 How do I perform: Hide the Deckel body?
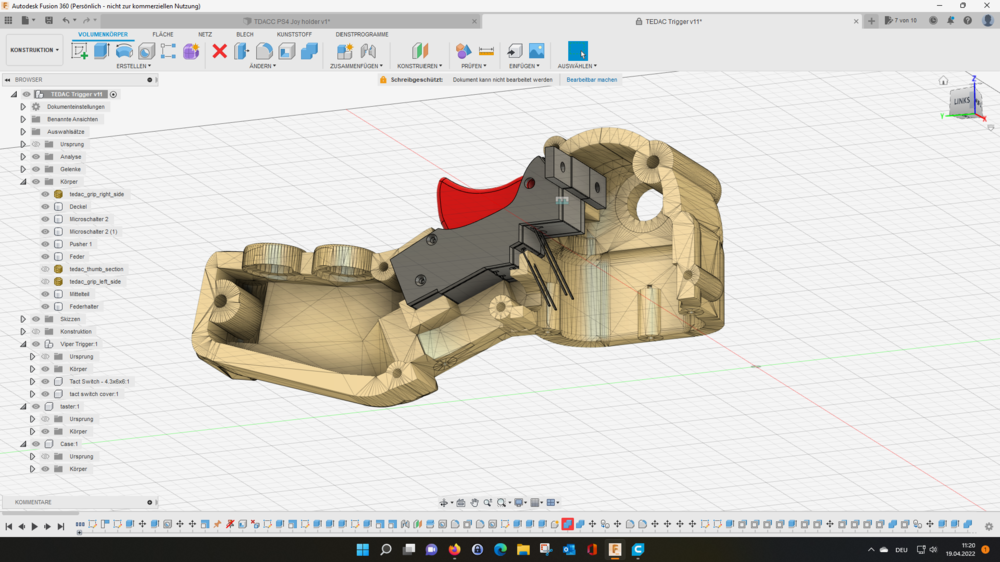pyautogui.click(x=45, y=207)
